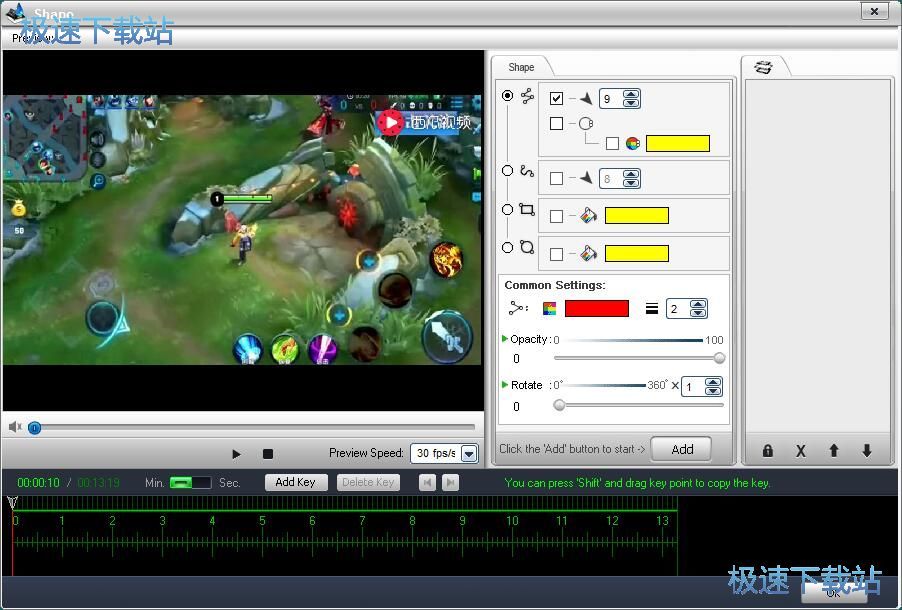This screenshot has height=610, width=902.
Task: Select the ellipse shape radio button
Action: point(507,247)
